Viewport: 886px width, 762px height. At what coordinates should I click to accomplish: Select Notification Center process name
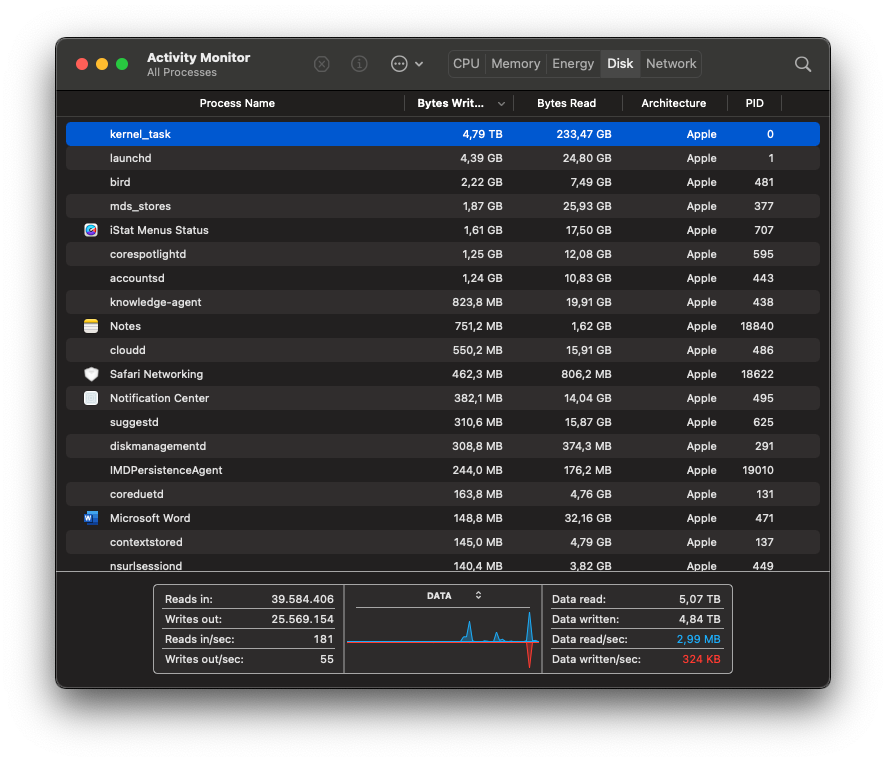click(x=159, y=398)
